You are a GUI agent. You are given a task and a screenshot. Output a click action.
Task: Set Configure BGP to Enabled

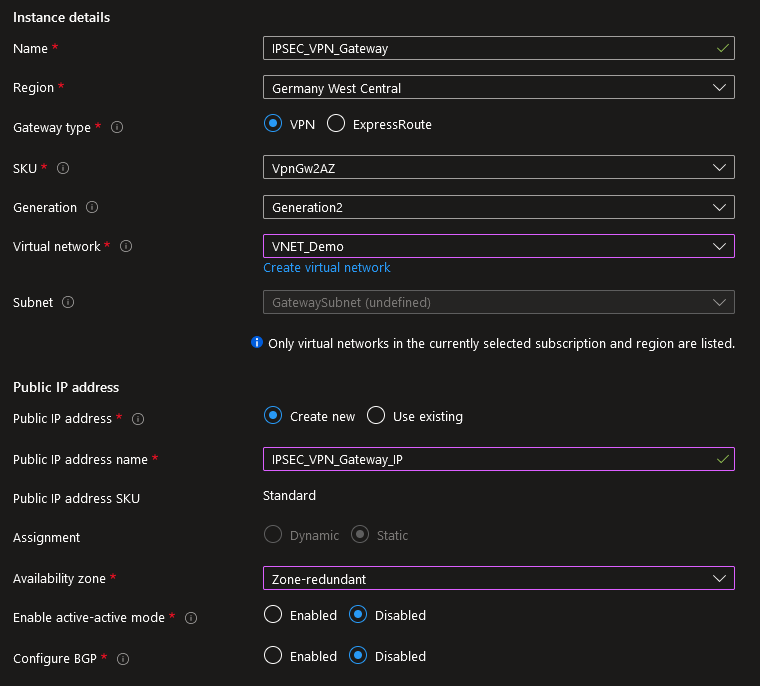273,656
